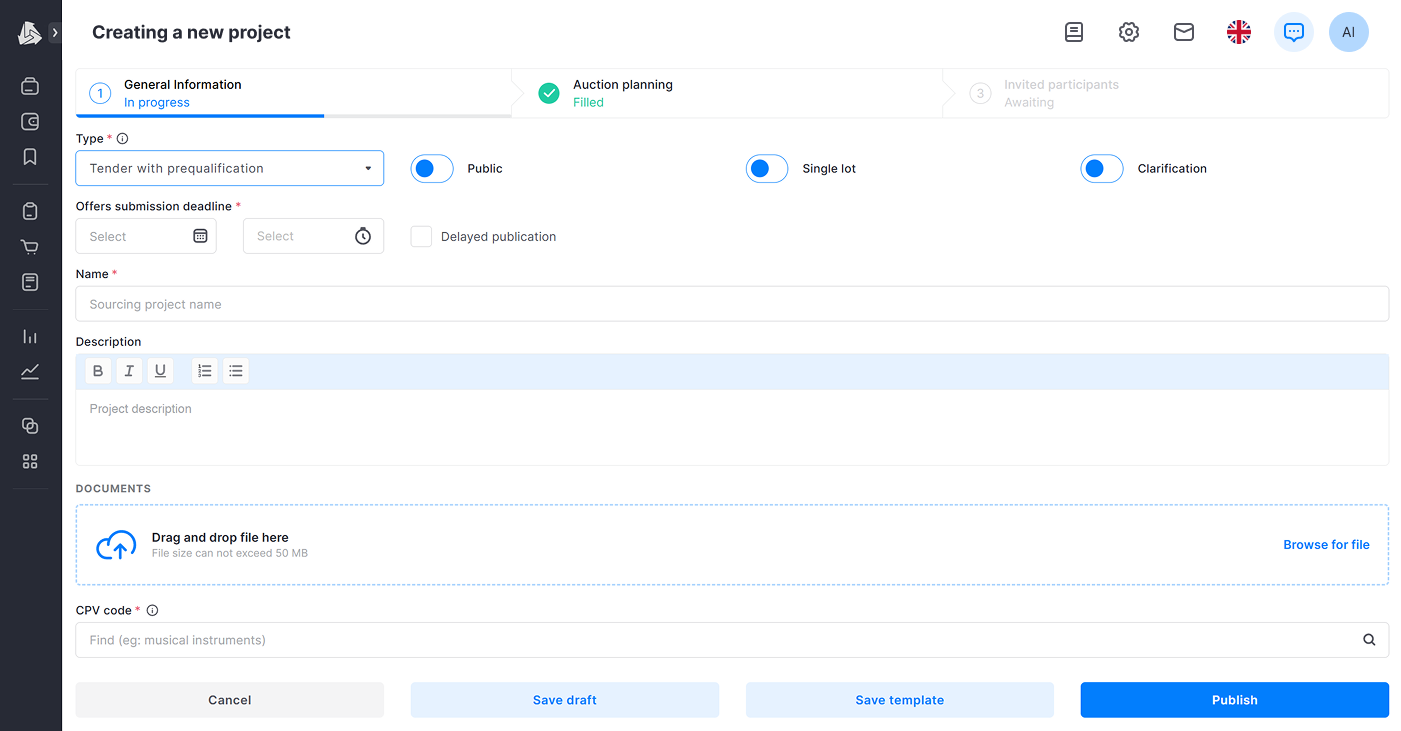1401x731 pixels.
Task: Click the info icon next to Type
Action: 123,139
